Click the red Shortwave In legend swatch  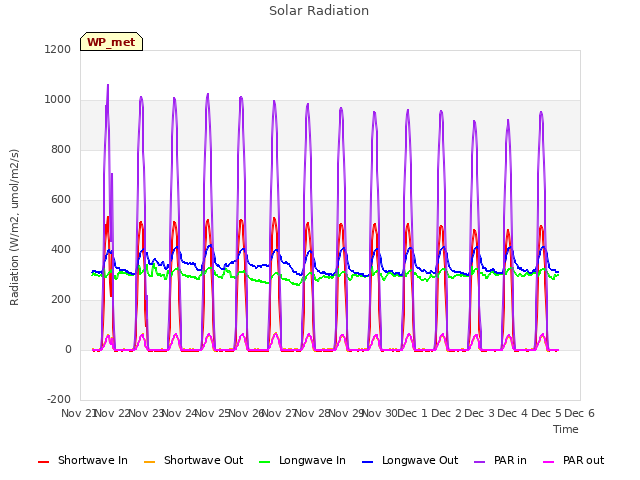coord(43,462)
